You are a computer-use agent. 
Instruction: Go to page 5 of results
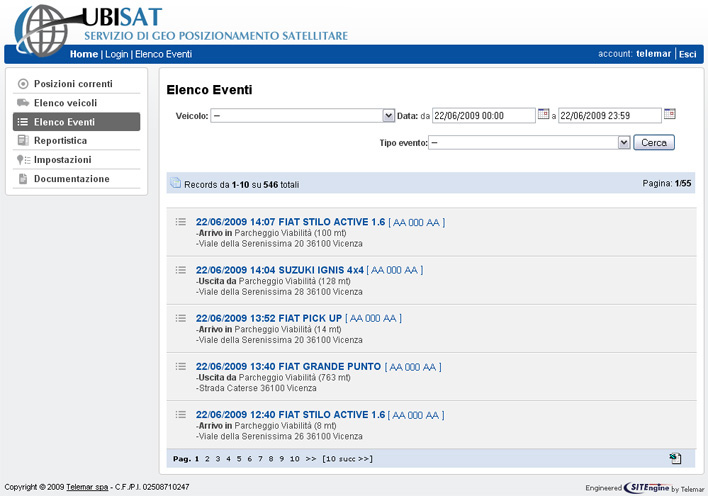tap(239, 459)
